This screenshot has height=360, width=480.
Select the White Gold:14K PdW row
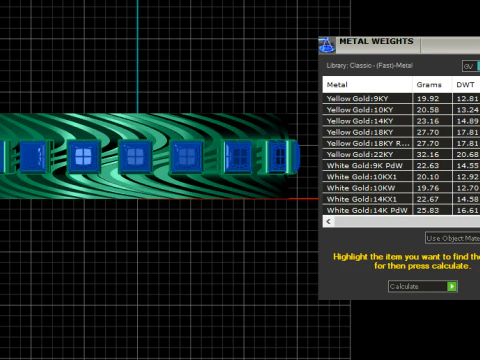point(401,210)
